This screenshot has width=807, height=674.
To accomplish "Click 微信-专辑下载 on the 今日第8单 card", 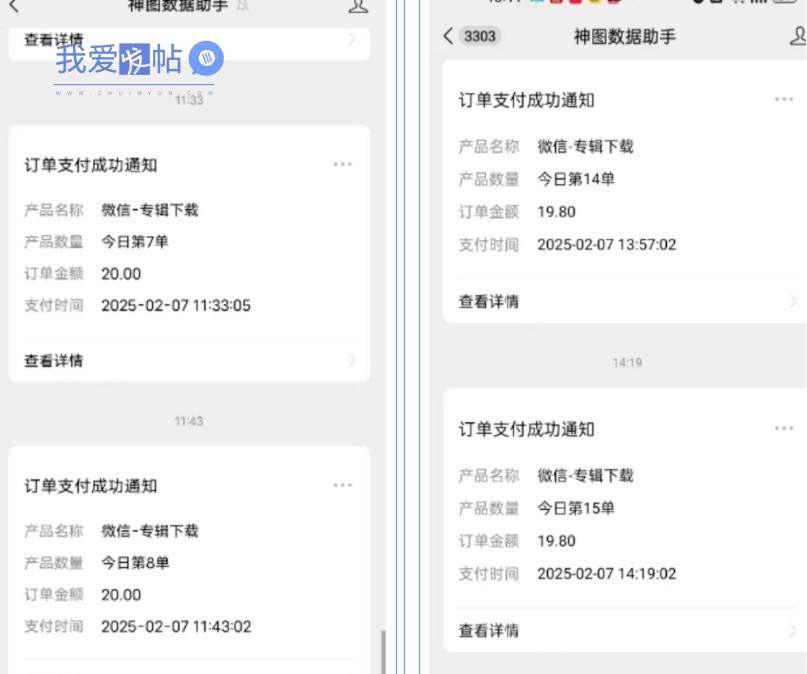I will click(x=150, y=531).
